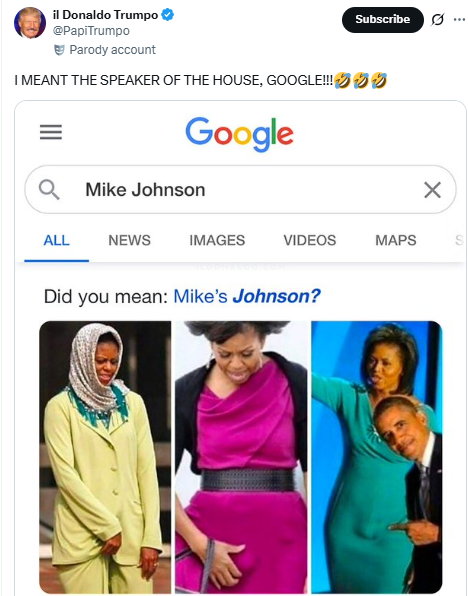Image resolution: width=468 pixels, height=596 pixels.
Task: Click the search magnifier icon
Action: click(49, 190)
